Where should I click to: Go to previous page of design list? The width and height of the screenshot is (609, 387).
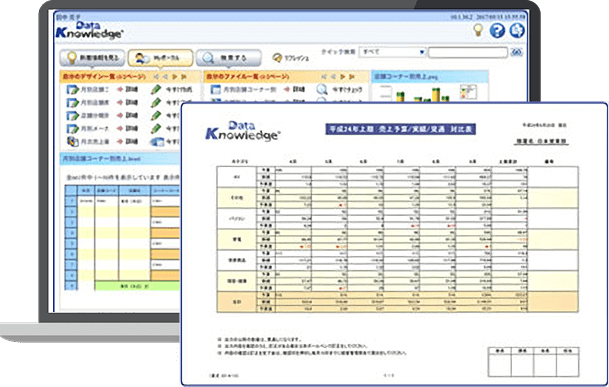tap(165, 77)
